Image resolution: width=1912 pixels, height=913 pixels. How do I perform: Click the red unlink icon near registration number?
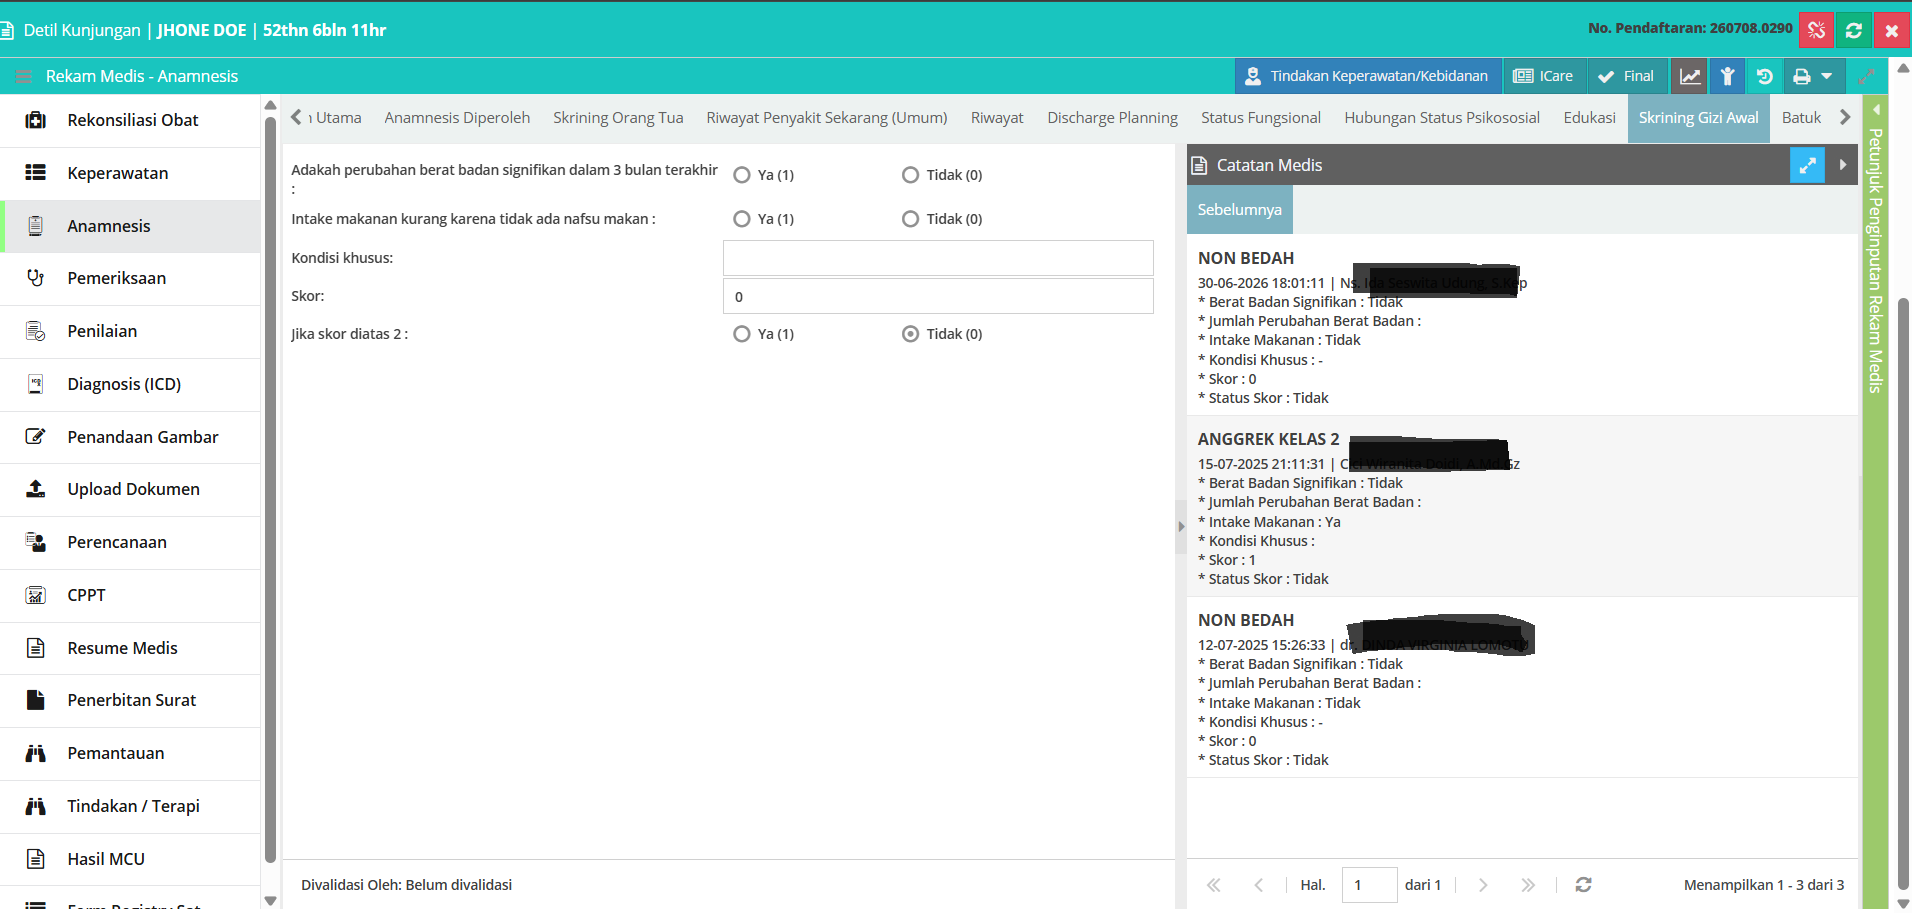[1816, 30]
